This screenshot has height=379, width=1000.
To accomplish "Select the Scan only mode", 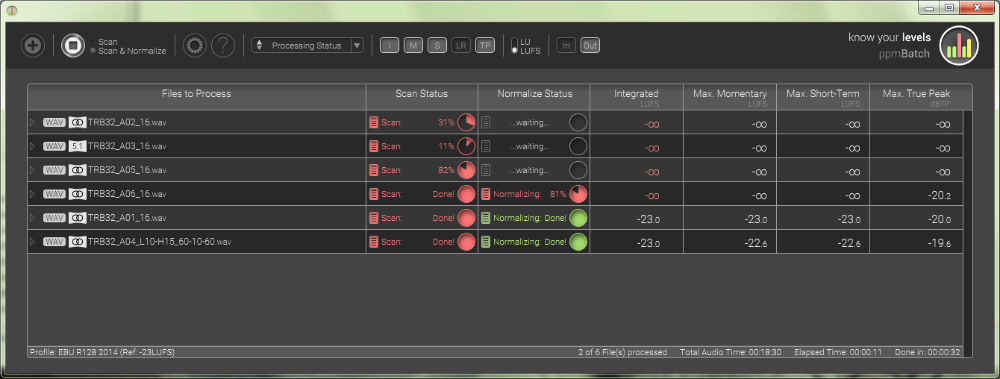I will click(108, 41).
